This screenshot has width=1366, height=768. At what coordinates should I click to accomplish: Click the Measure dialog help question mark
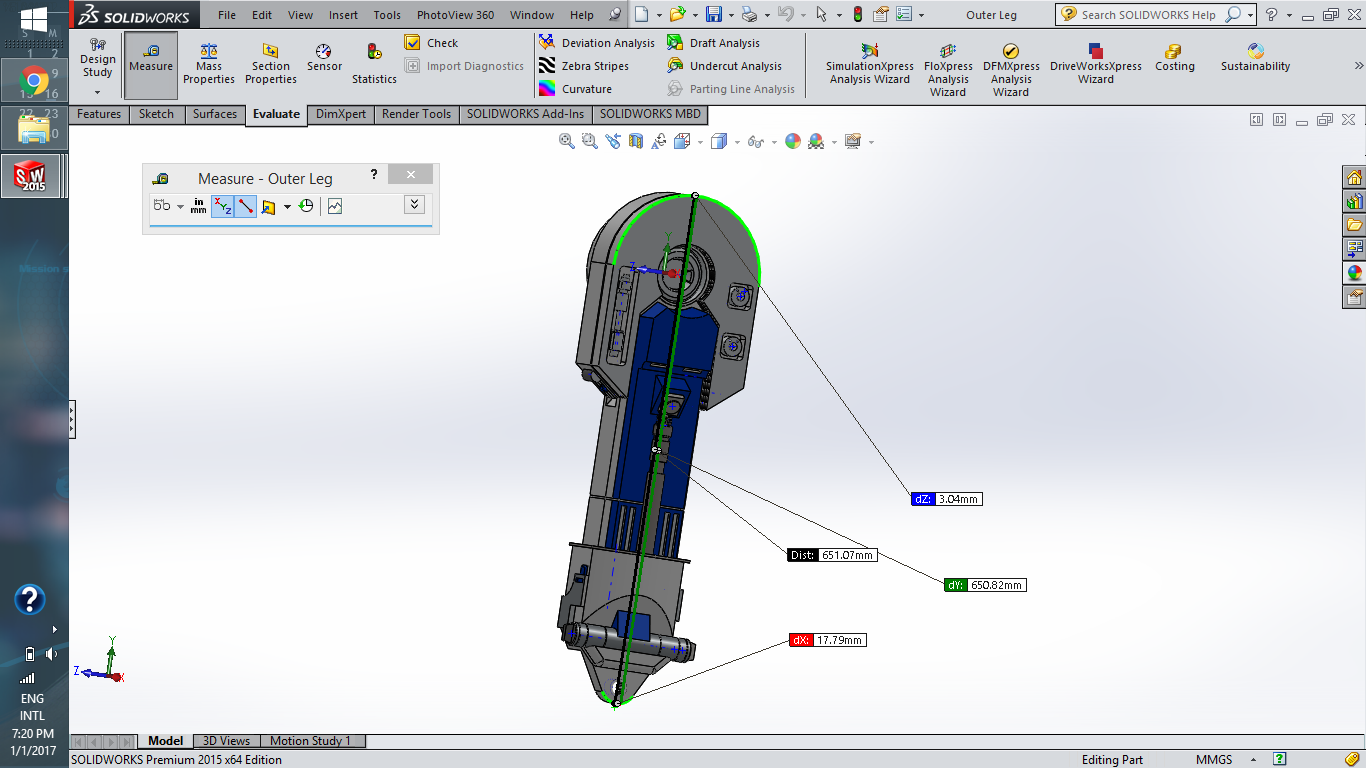373,174
